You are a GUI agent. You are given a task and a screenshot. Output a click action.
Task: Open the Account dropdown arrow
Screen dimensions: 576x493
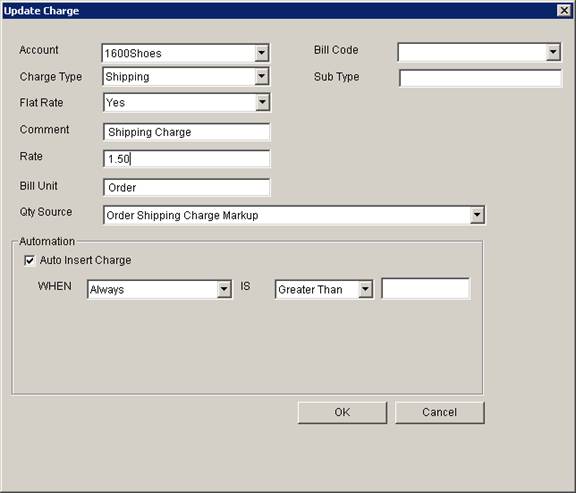[261, 53]
